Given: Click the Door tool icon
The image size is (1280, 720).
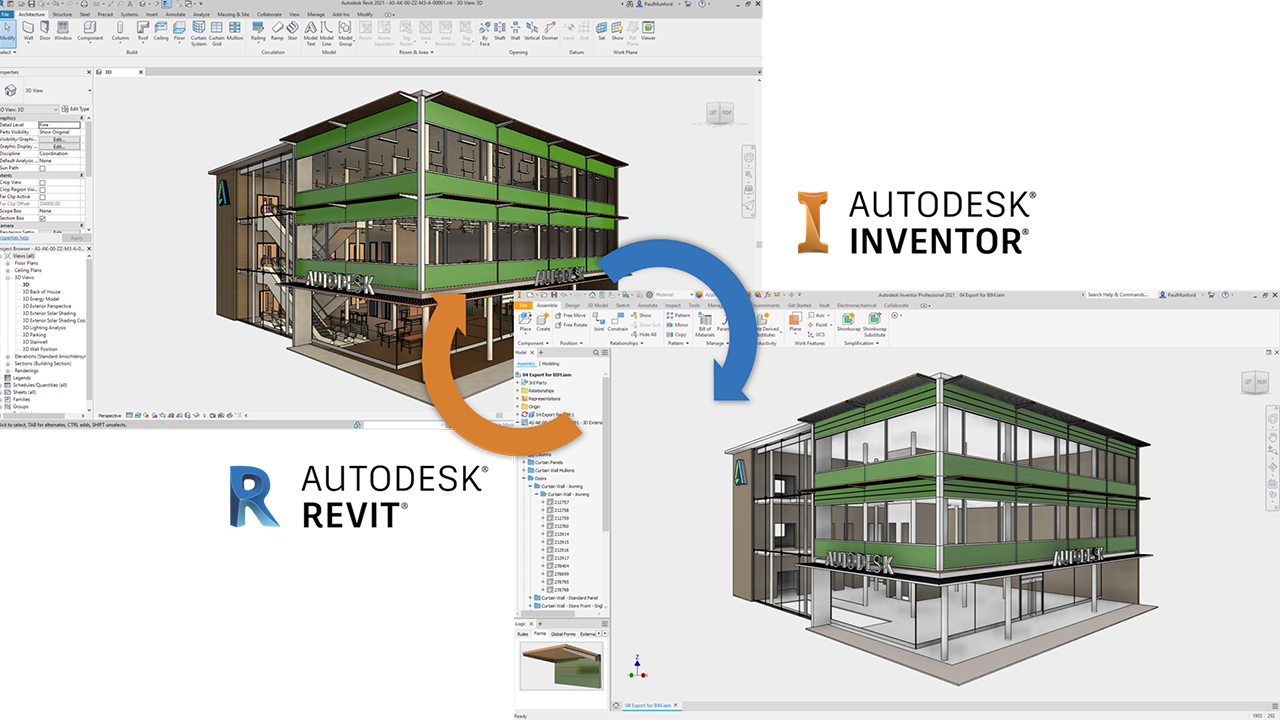Looking at the screenshot, I should click(x=45, y=28).
